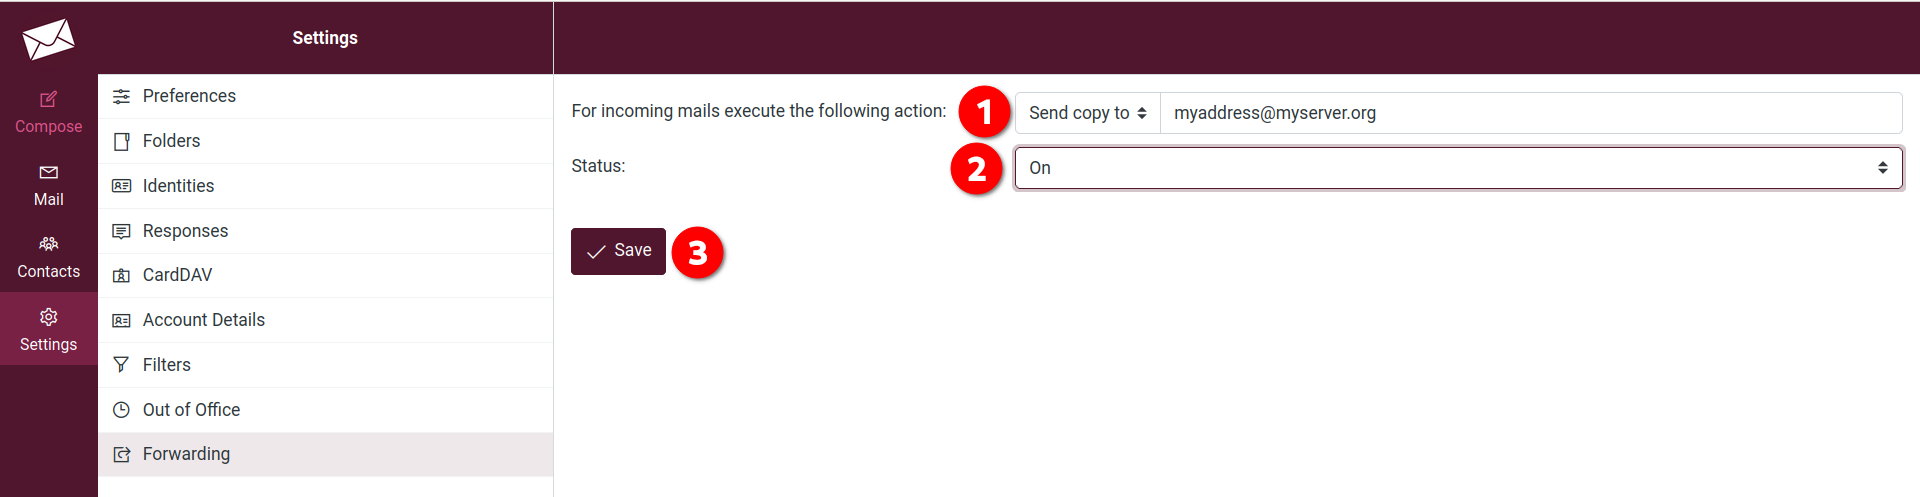Click the Compose pencil icon
This screenshot has width=1920, height=497.
(x=48, y=99)
